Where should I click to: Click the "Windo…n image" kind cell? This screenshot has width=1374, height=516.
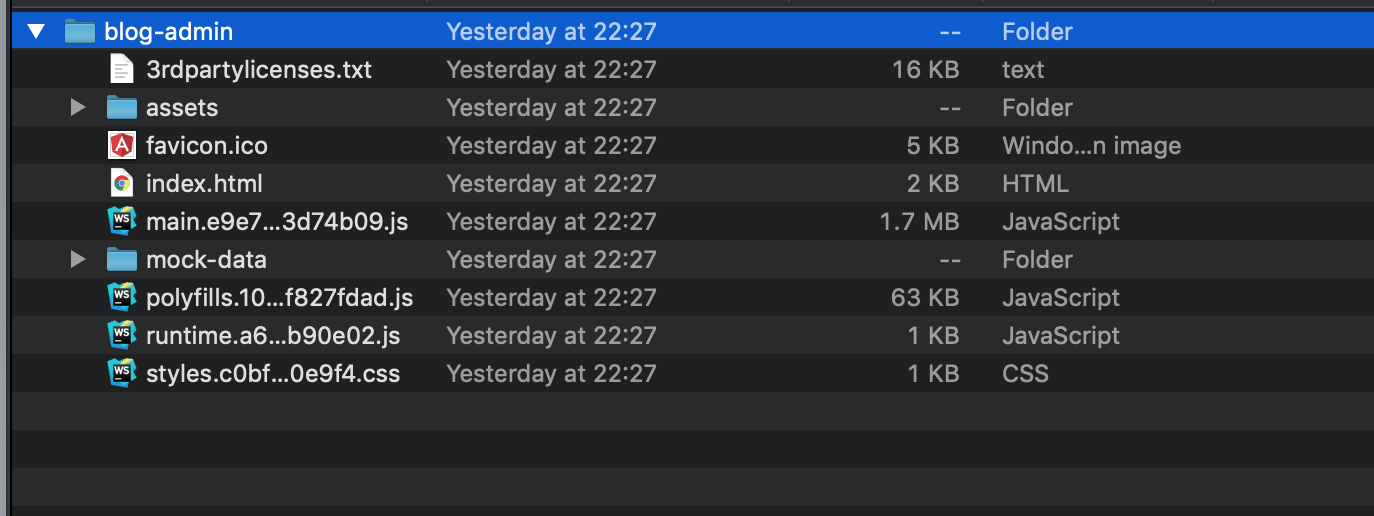[x=1091, y=146]
